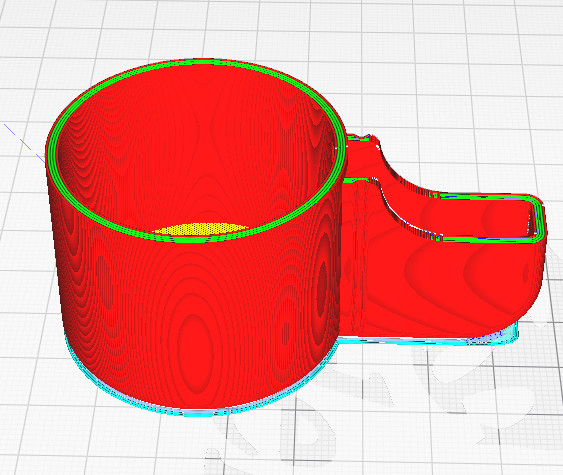The height and width of the screenshot is (475, 563).
Task: Click the red outer wall of the cup body
Action: click(x=194, y=323)
